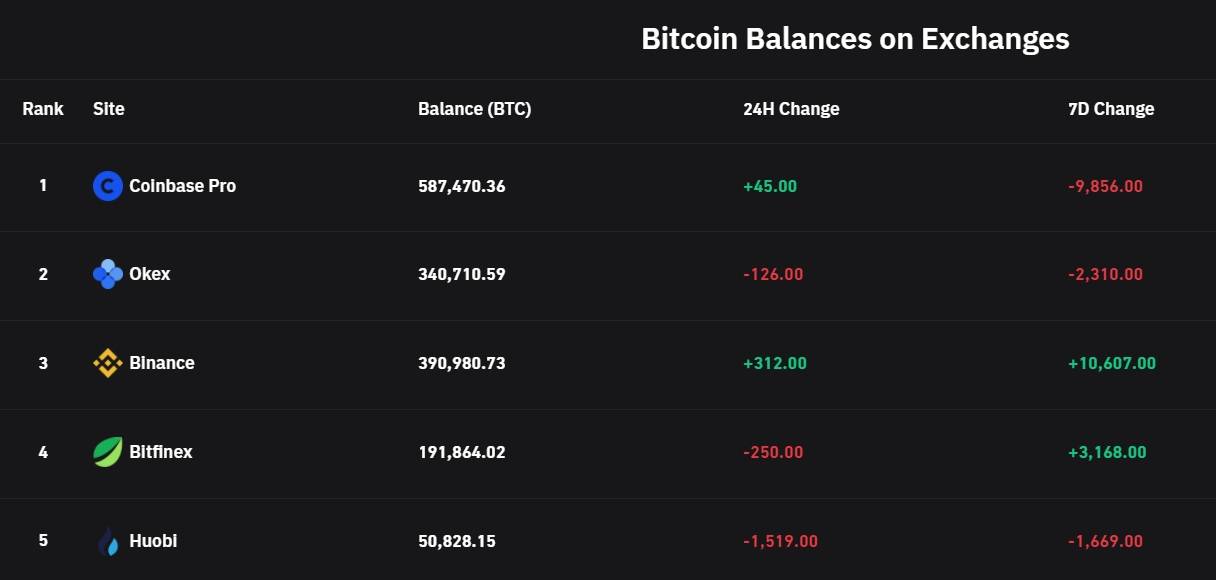Select the Bitcoin Balances on Exchanges title
Image resolution: width=1216 pixels, height=580 pixels.
[x=855, y=39]
